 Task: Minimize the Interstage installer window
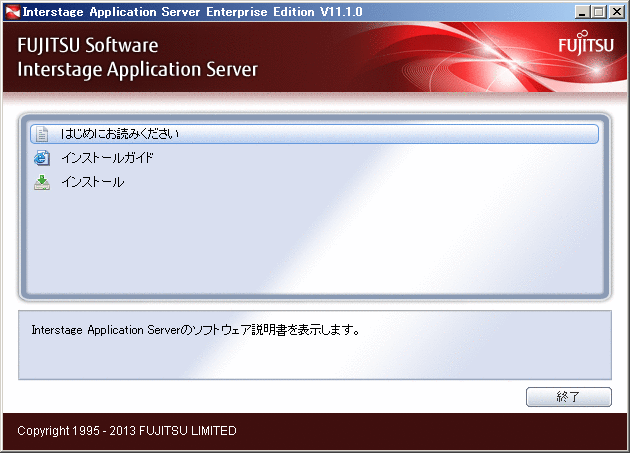coord(583,11)
